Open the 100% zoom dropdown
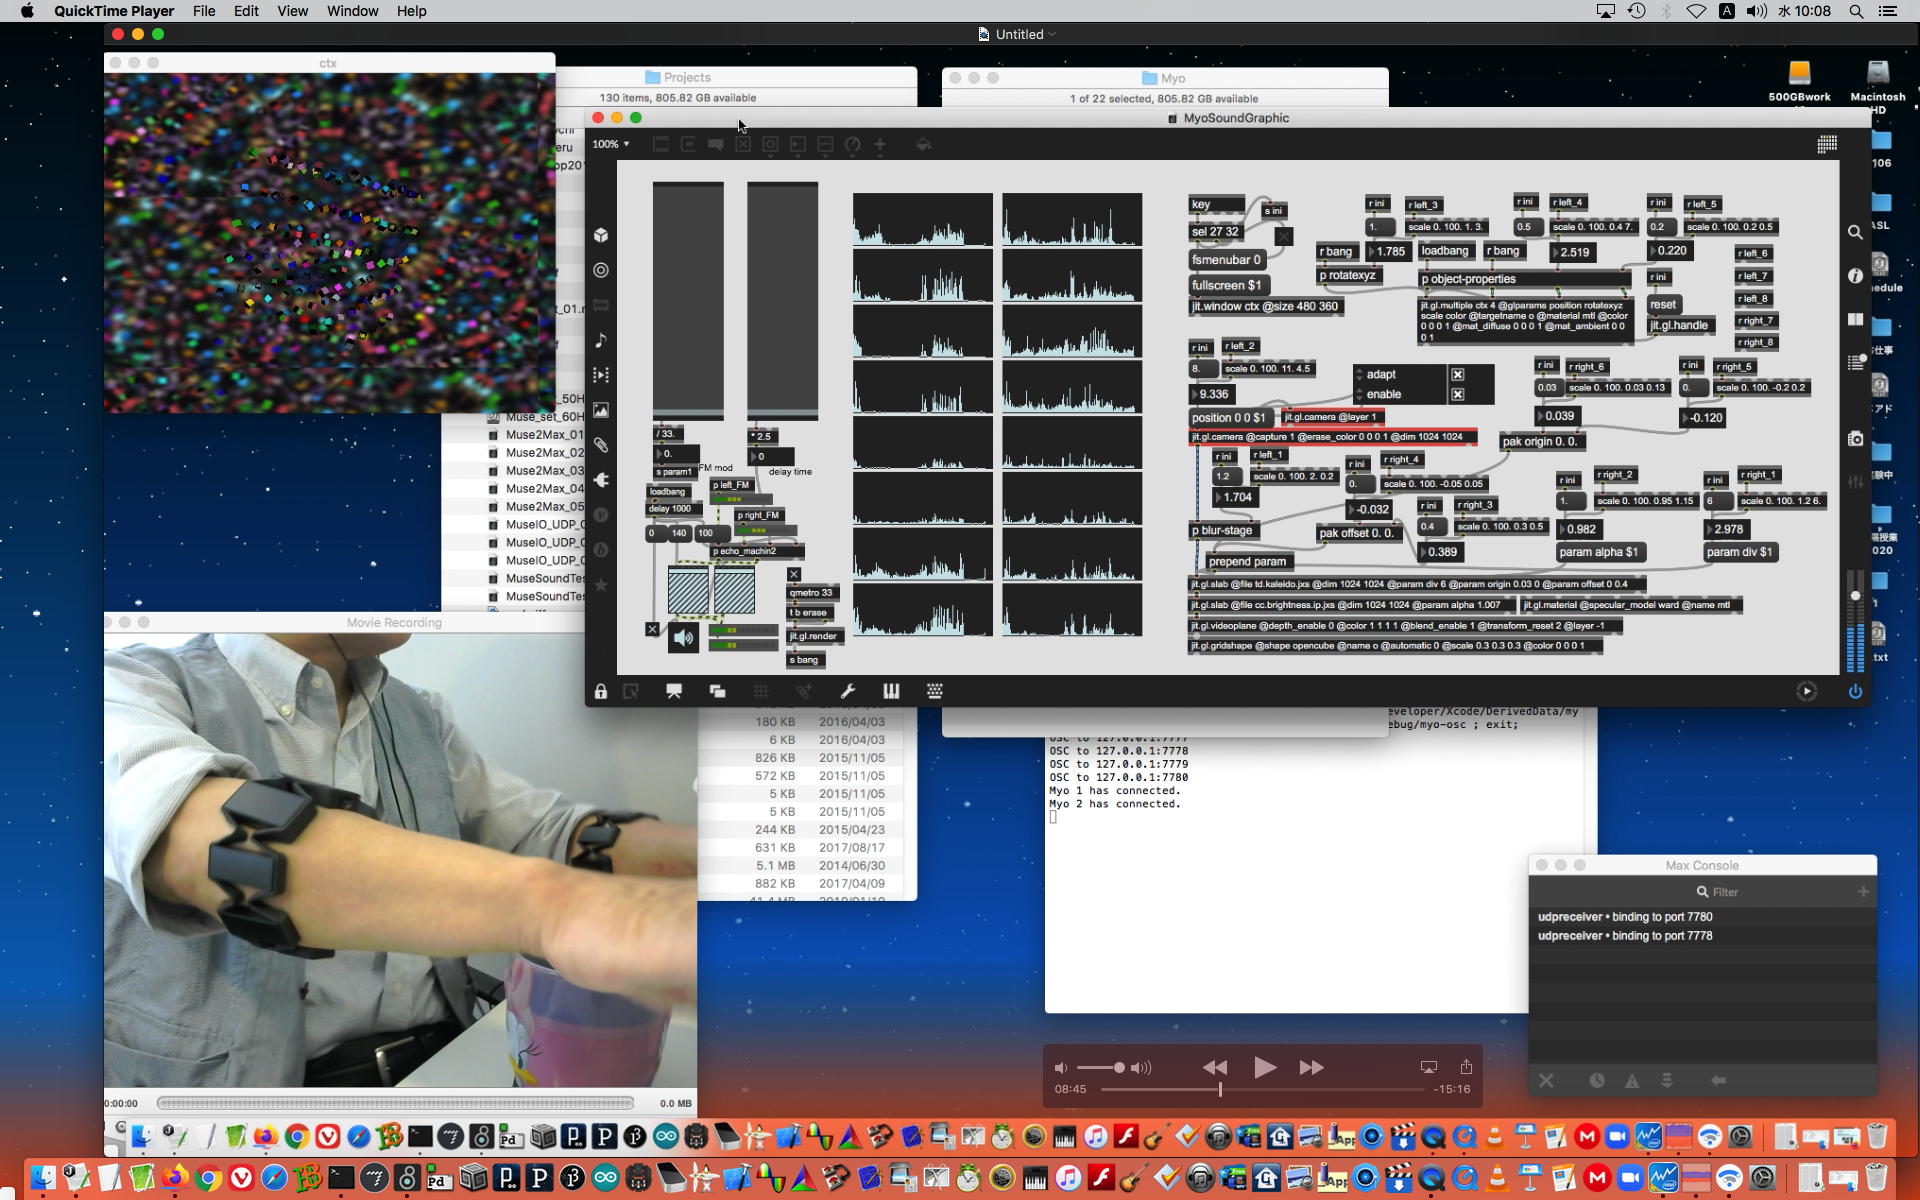 611,144
